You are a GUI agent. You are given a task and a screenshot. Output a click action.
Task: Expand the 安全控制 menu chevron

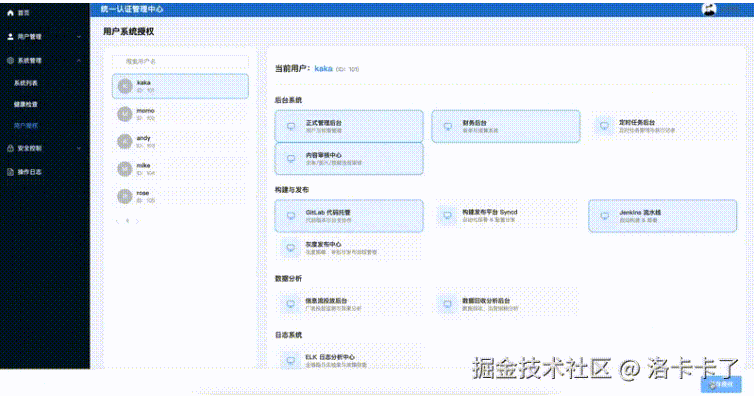click(x=79, y=148)
